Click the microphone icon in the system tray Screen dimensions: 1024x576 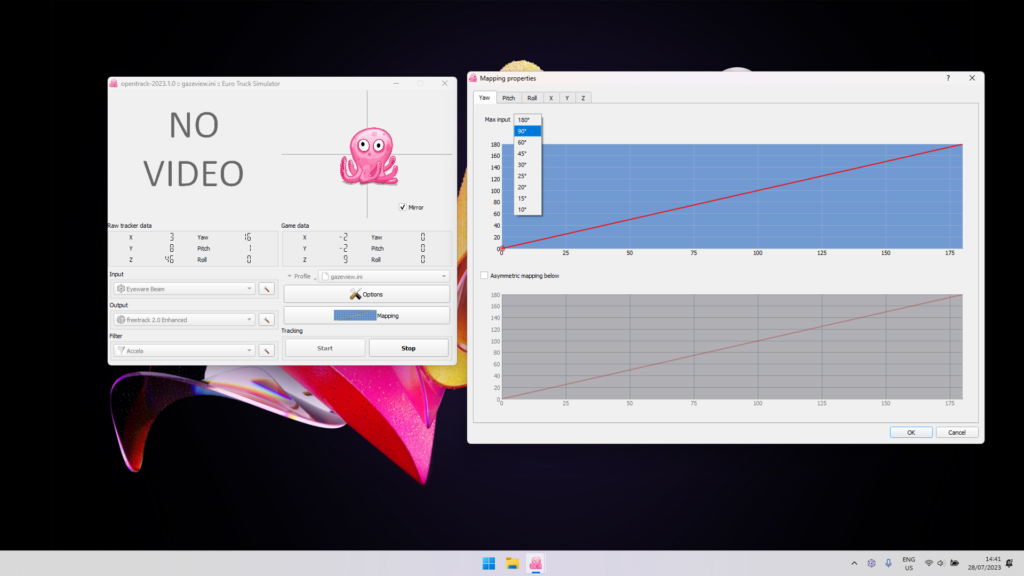888,563
